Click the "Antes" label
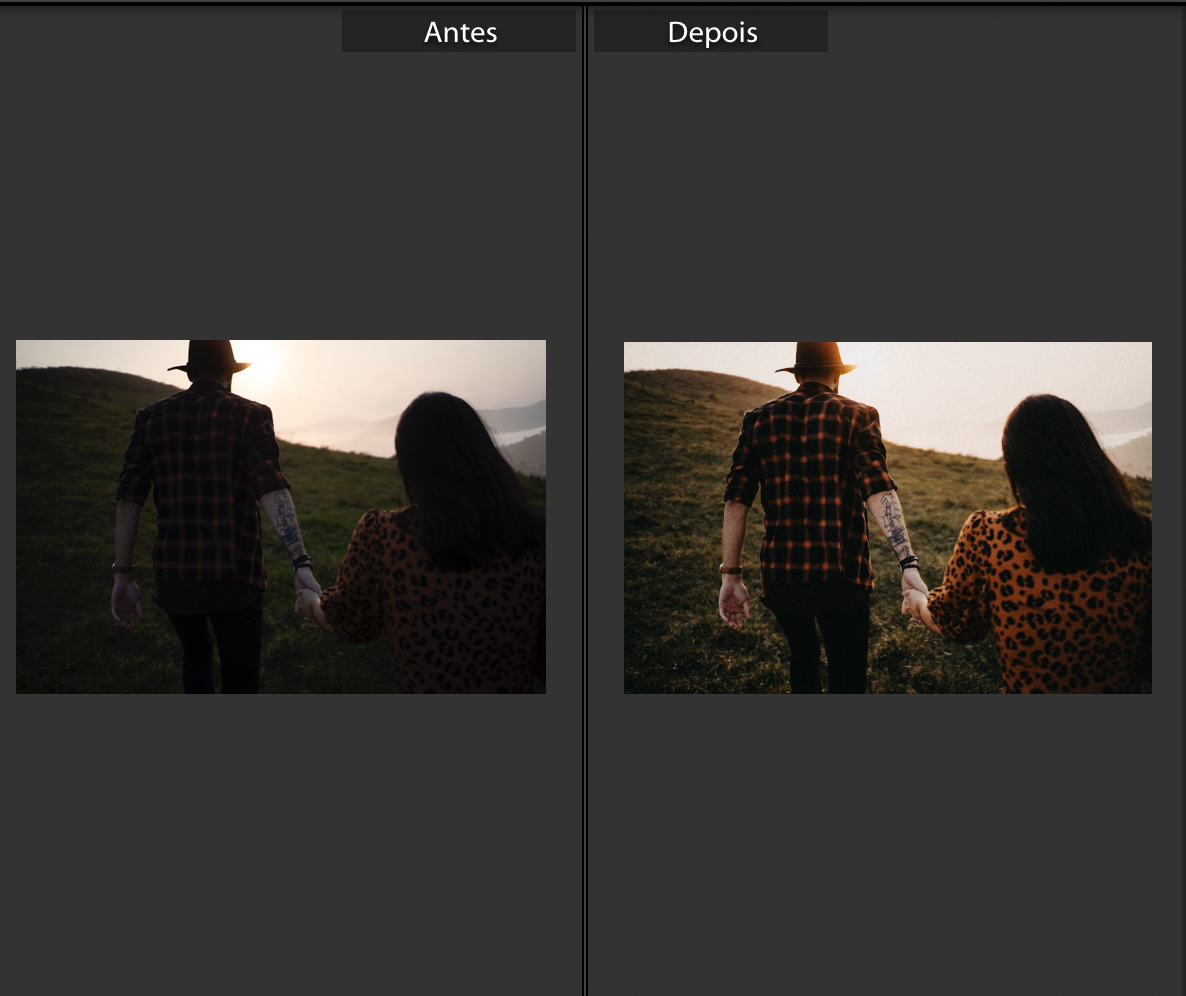Viewport: 1186px width, 996px height. point(459,32)
